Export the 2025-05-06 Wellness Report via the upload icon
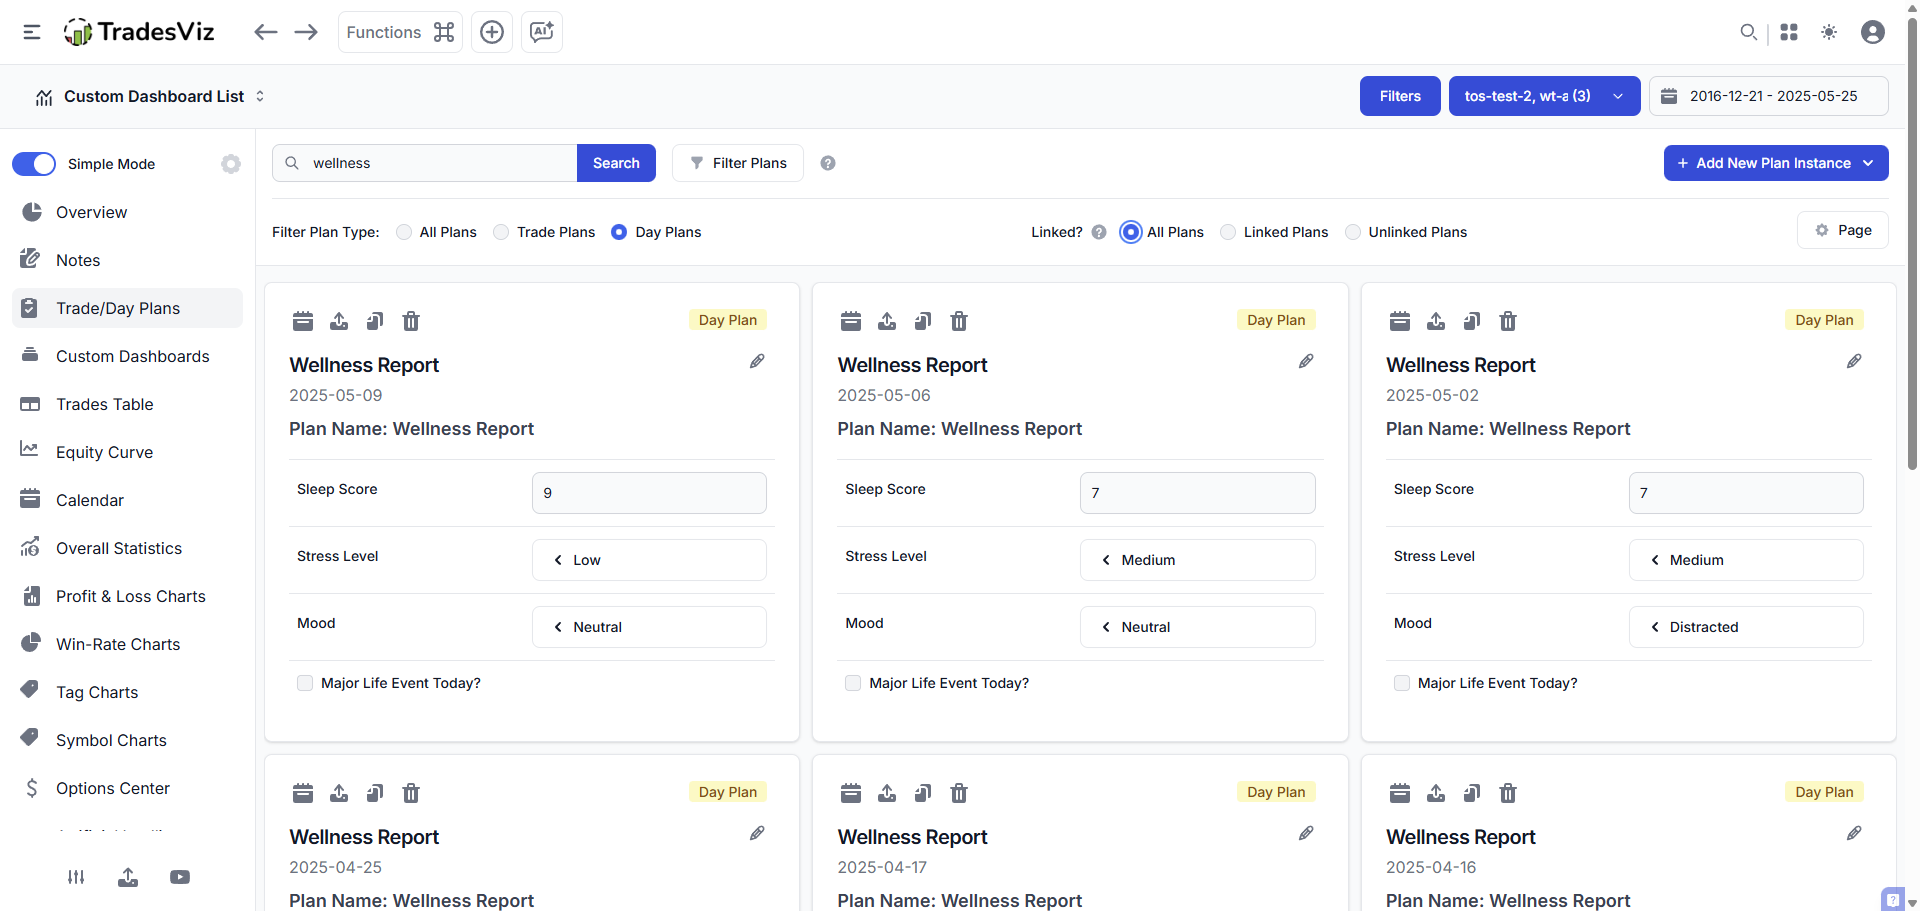 coord(887,321)
